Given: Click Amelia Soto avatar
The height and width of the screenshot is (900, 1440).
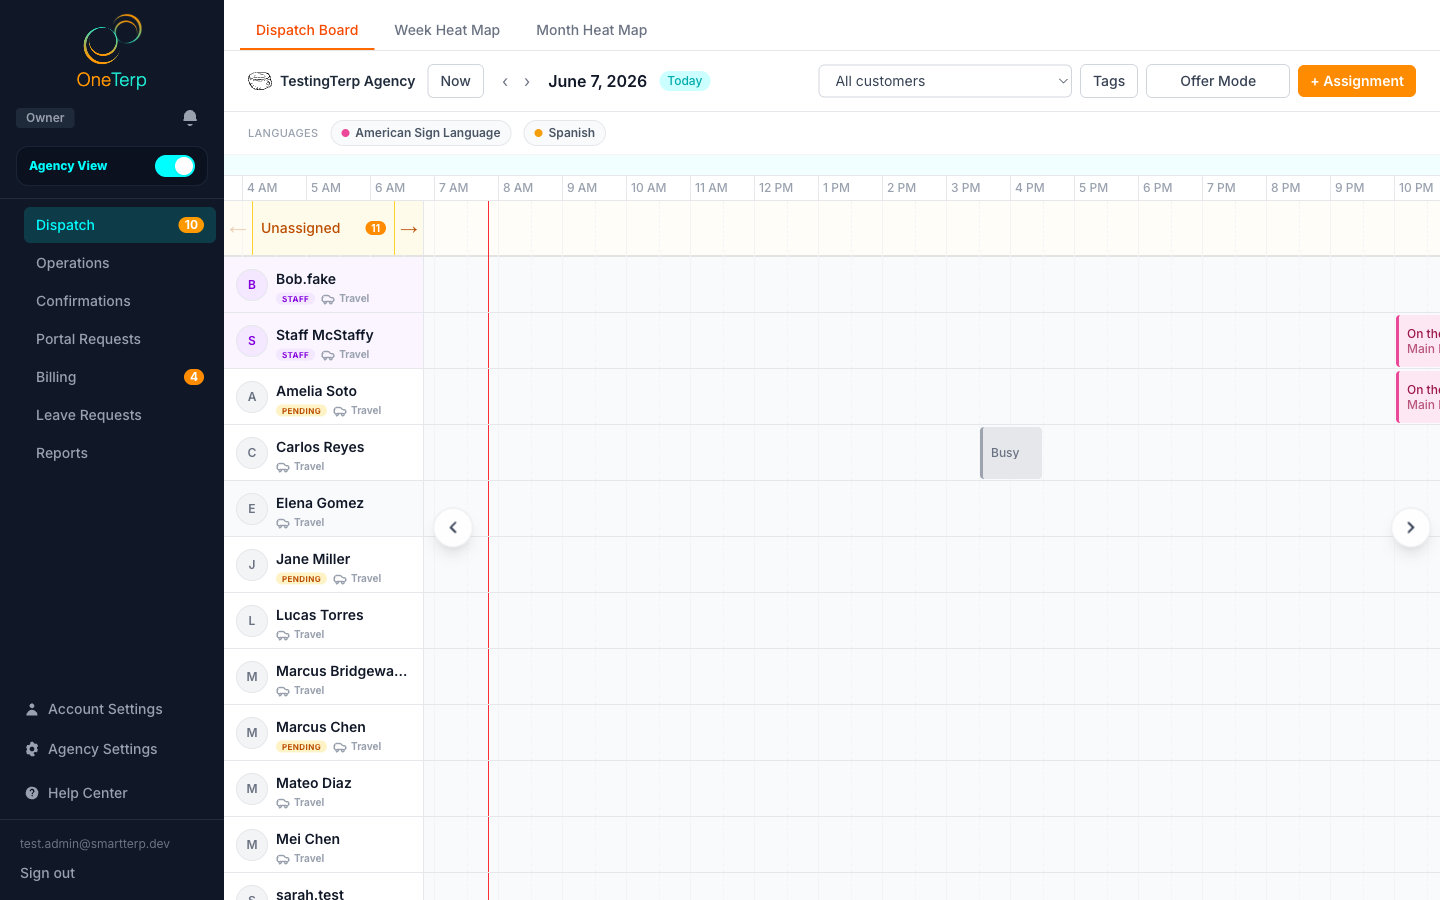Looking at the screenshot, I should tap(252, 397).
